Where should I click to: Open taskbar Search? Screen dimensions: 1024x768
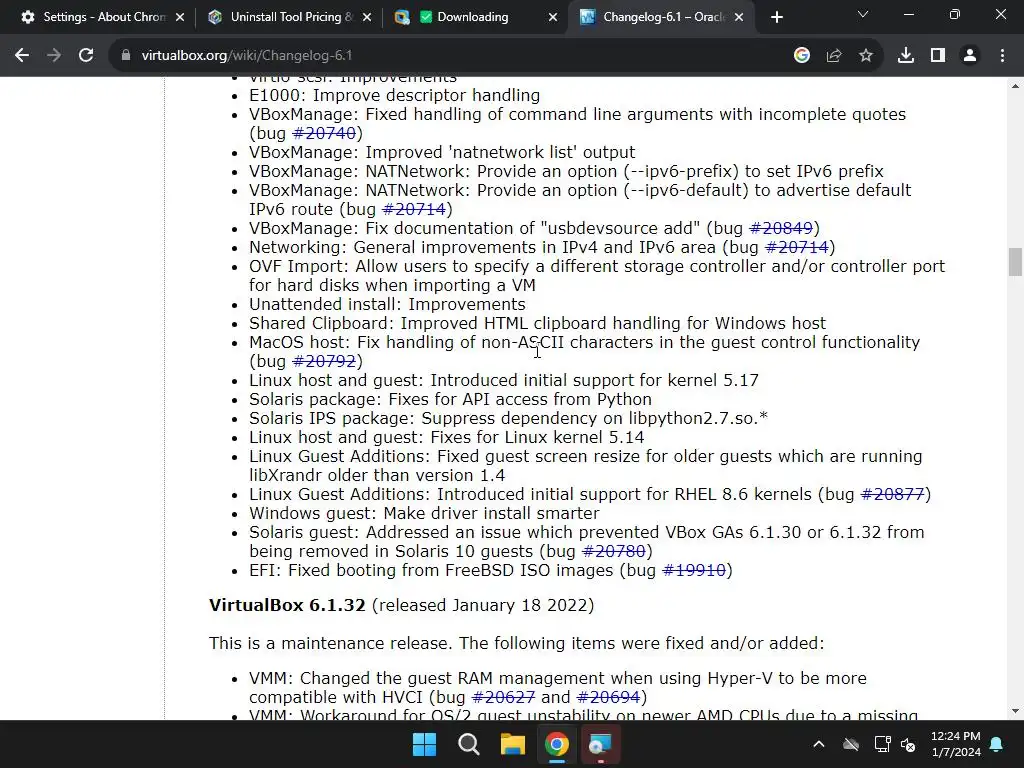point(469,744)
